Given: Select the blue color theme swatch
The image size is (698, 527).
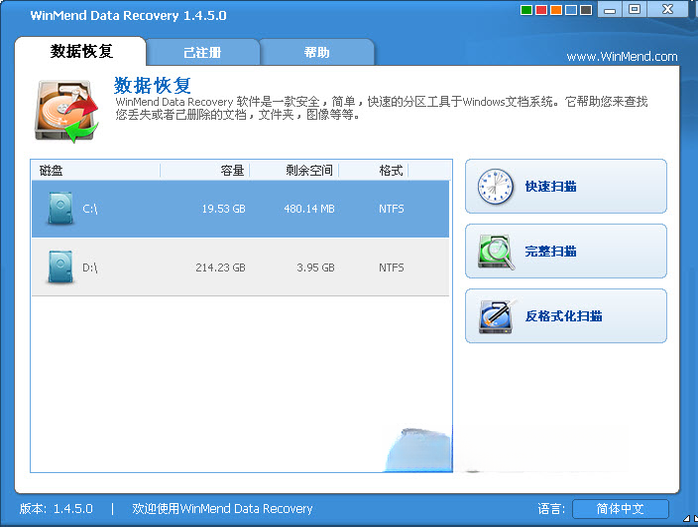Looking at the screenshot, I should click(571, 10).
